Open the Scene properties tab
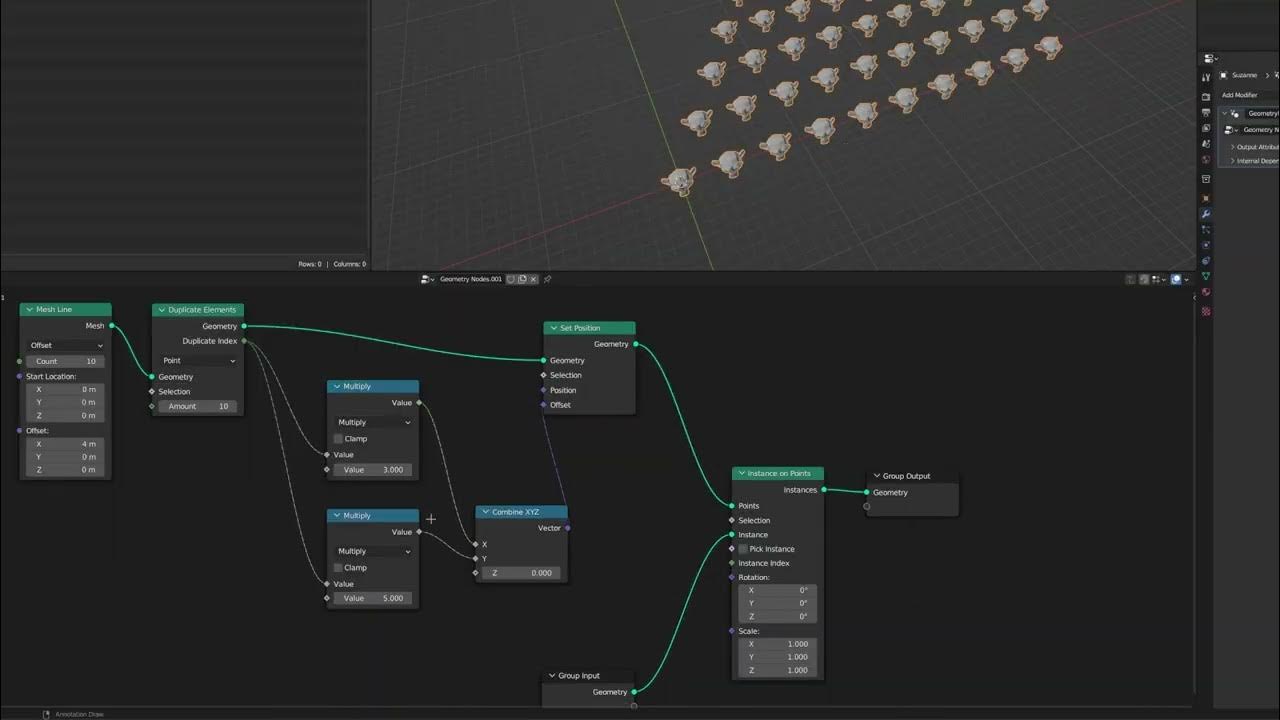 click(1206, 144)
